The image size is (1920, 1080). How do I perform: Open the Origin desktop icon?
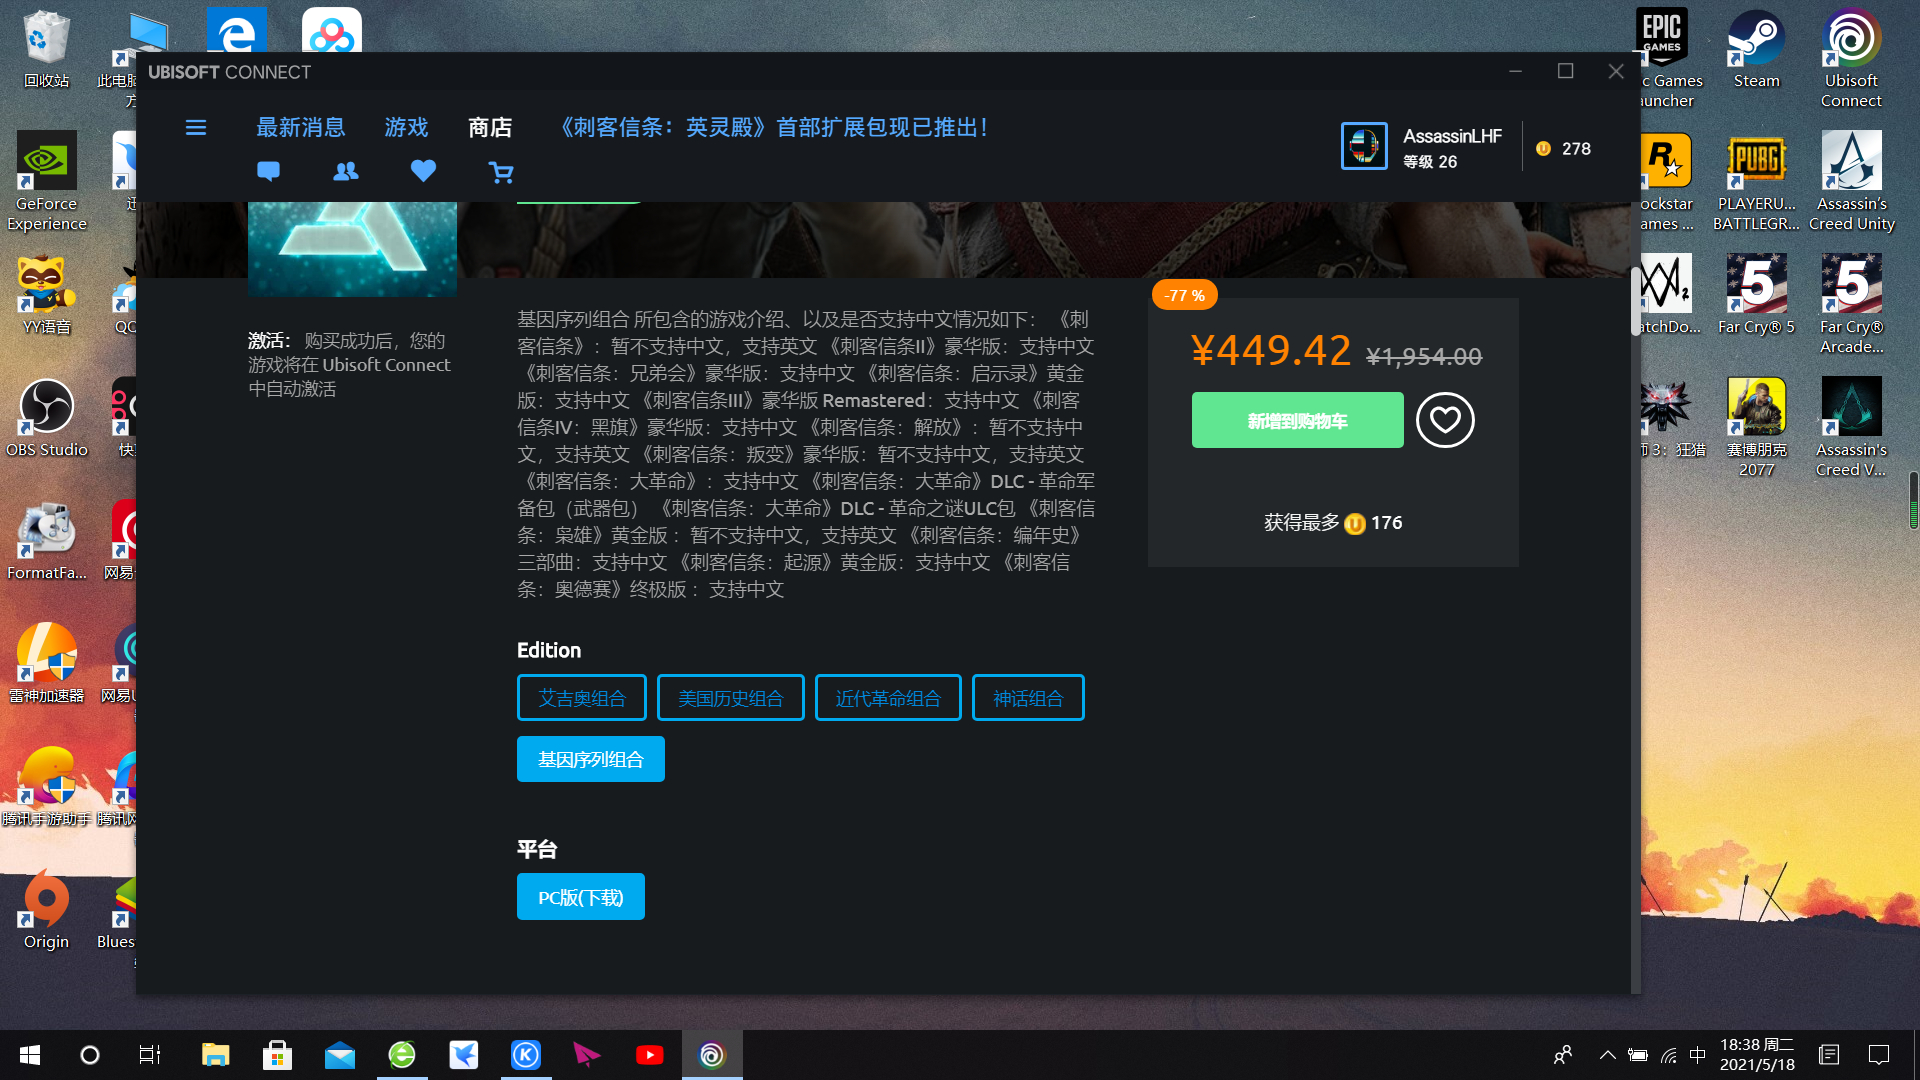coord(46,910)
